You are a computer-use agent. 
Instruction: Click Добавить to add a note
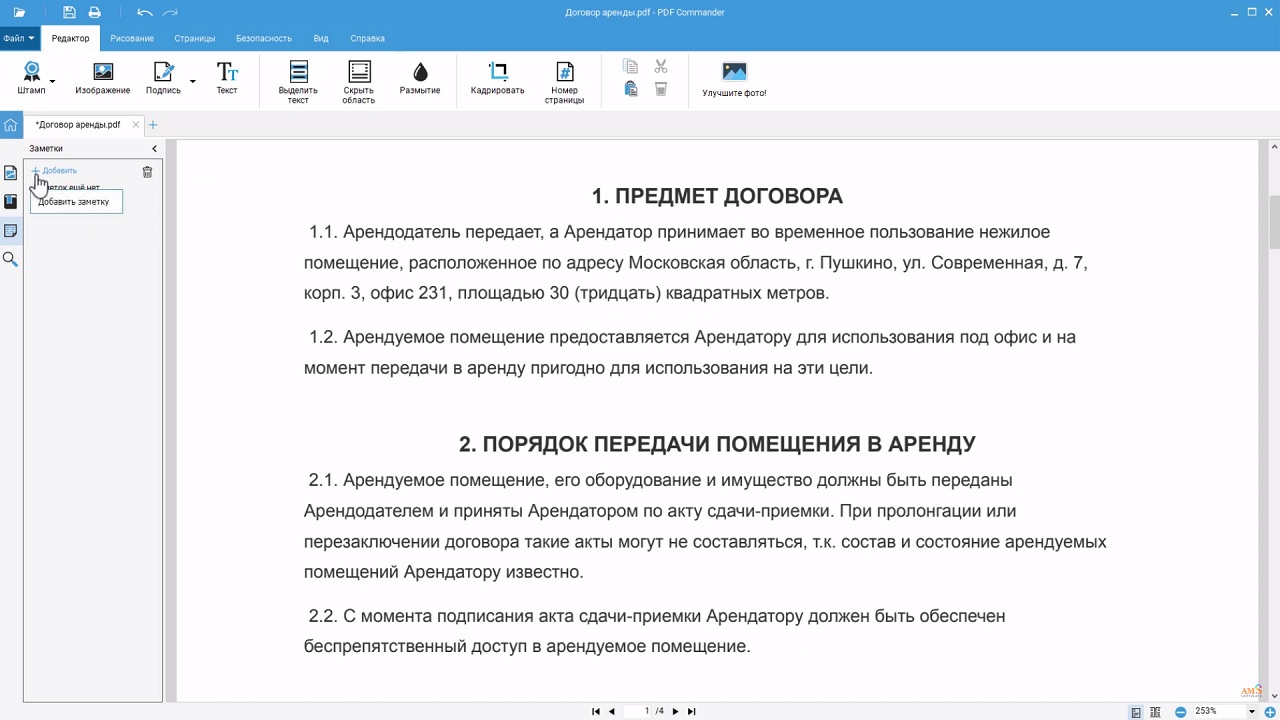pos(55,171)
